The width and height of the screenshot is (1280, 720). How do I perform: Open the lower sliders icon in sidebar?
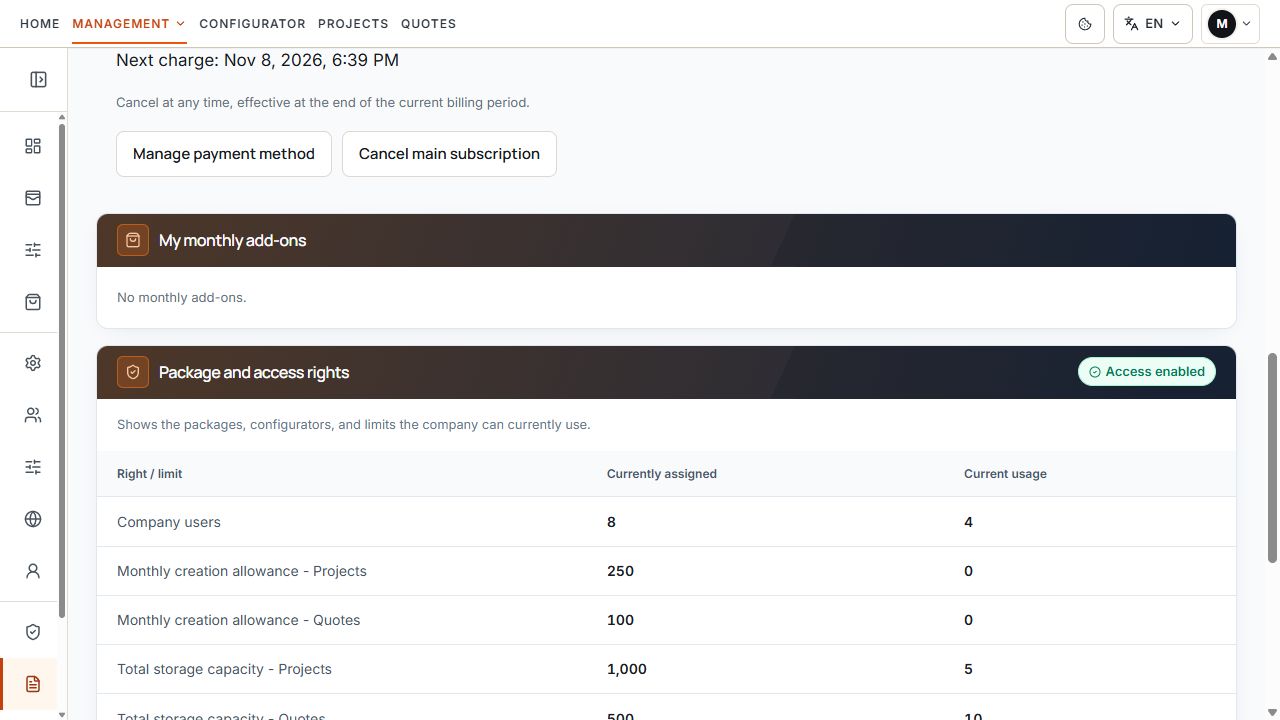coord(33,467)
